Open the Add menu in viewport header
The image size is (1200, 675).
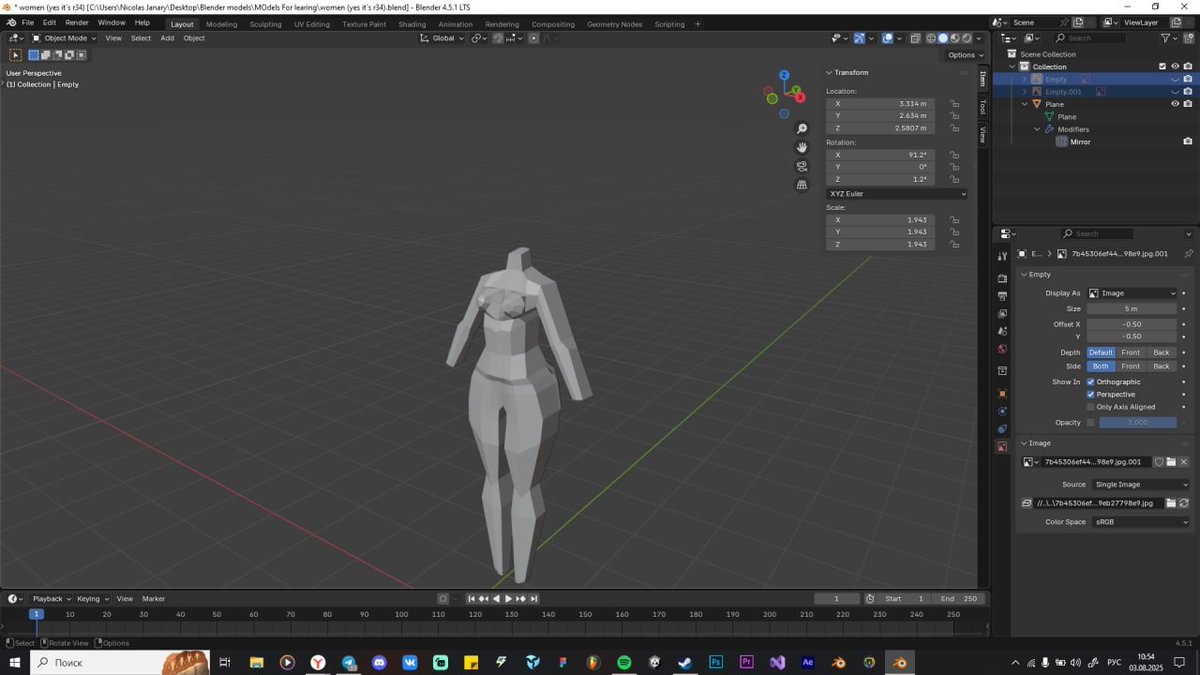[x=167, y=38]
